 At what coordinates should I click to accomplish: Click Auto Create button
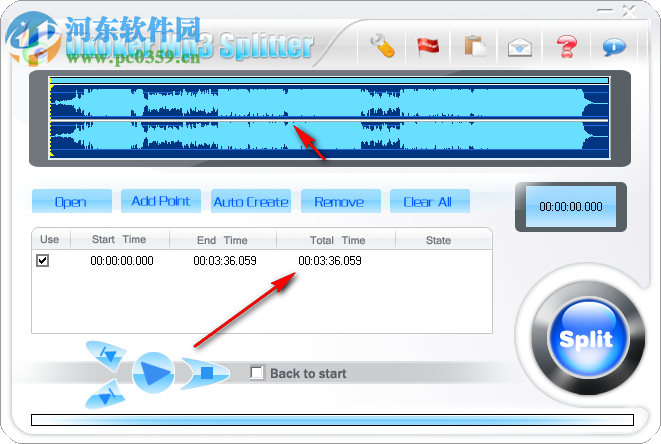click(251, 202)
